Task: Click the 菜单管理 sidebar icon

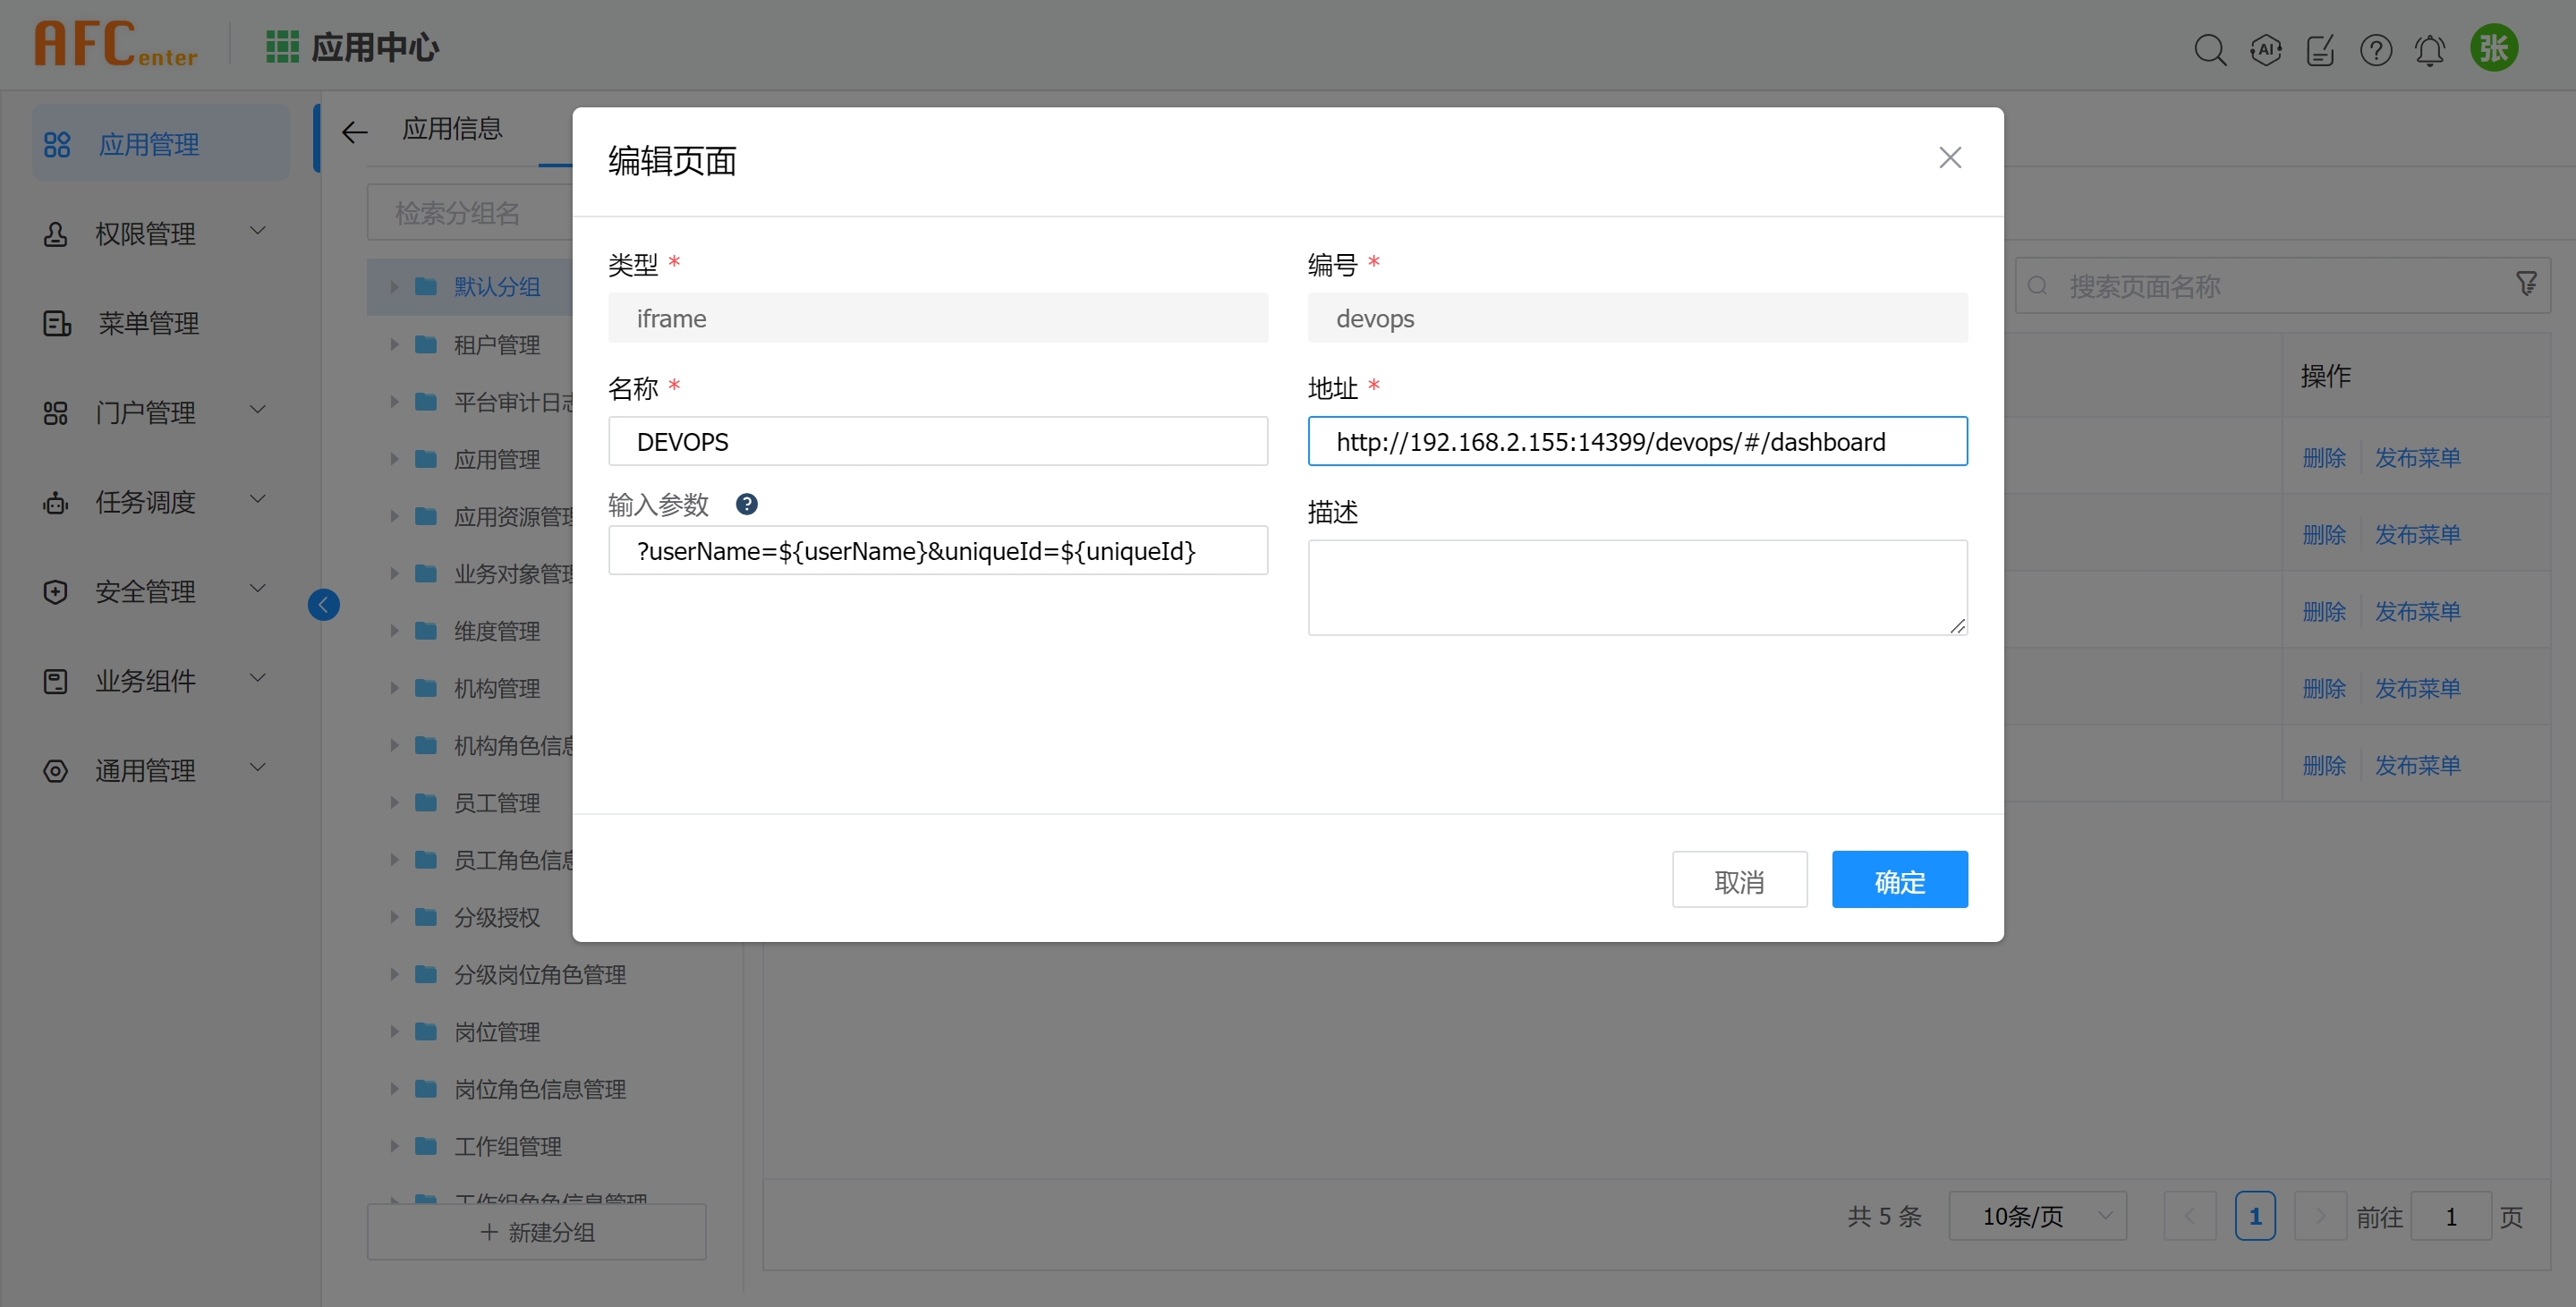Action: (x=56, y=323)
